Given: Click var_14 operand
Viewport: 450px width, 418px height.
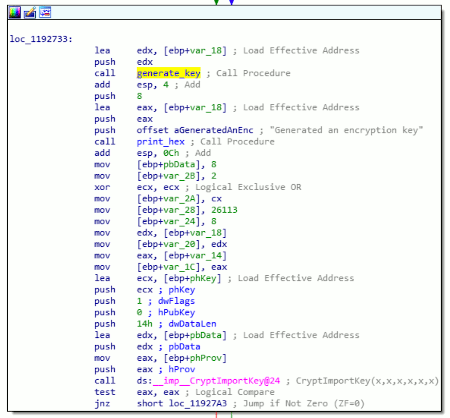Looking at the screenshot, I should click(x=206, y=256).
